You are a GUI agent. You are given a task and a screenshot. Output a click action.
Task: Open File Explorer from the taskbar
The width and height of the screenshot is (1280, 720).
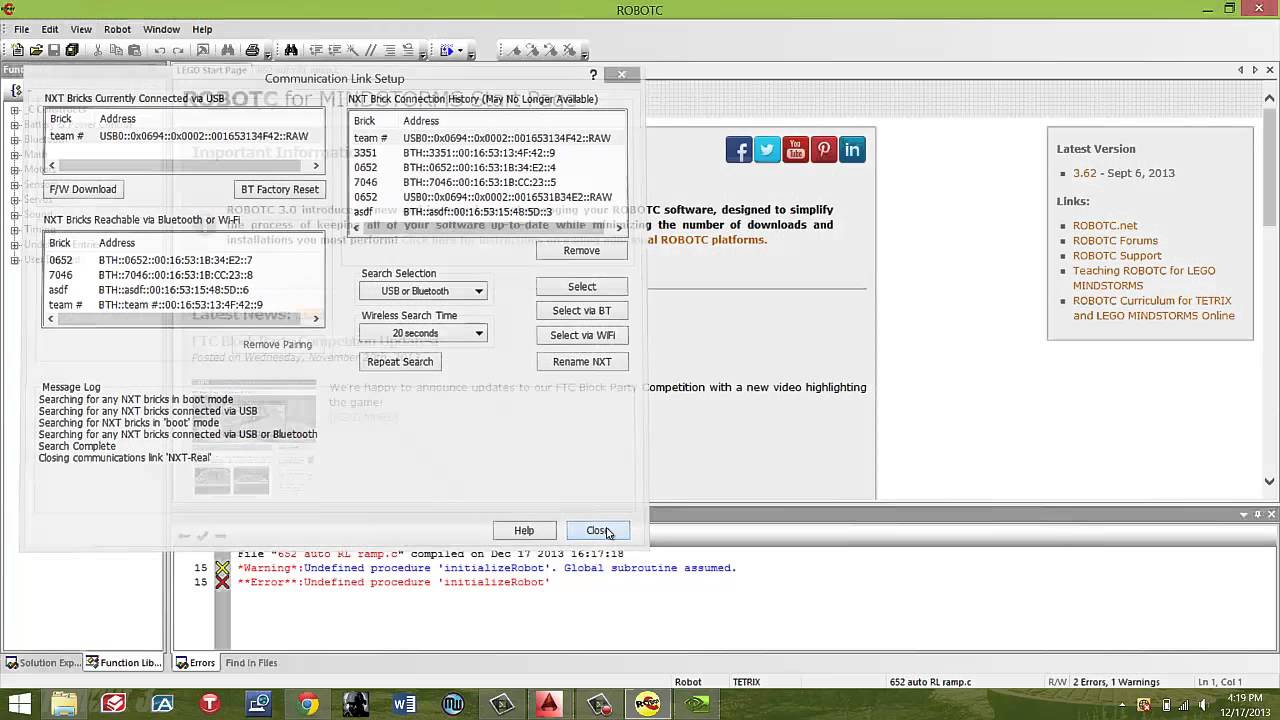(x=64, y=704)
